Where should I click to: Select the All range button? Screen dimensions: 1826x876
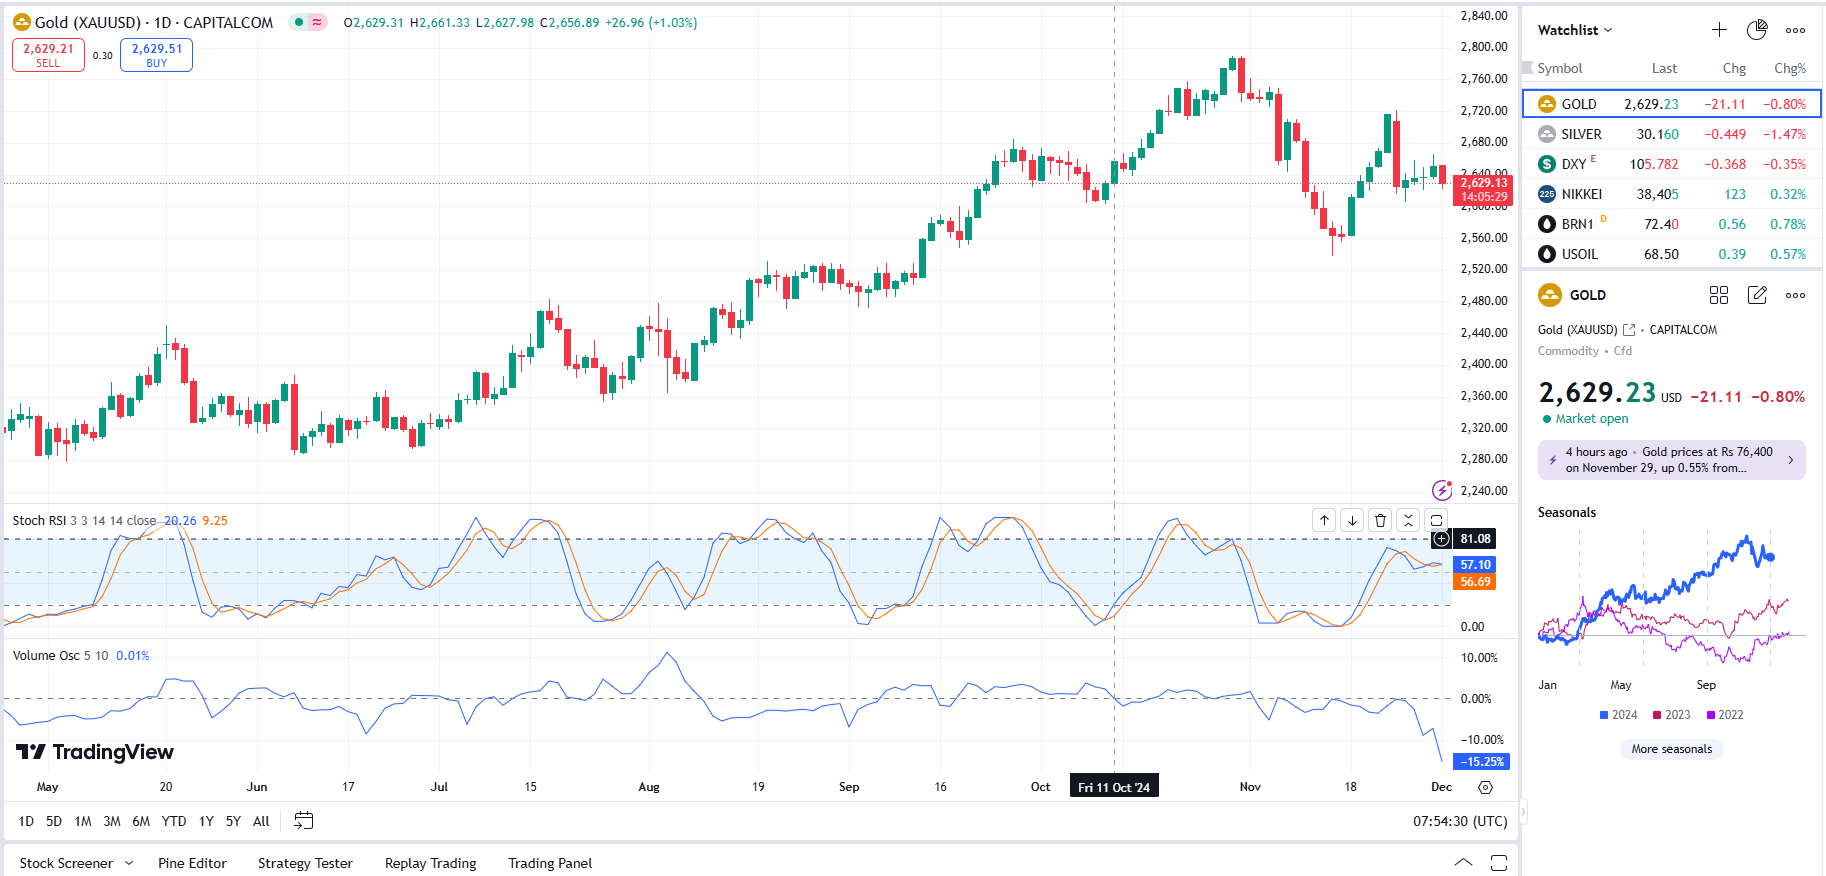pyautogui.click(x=261, y=821)
